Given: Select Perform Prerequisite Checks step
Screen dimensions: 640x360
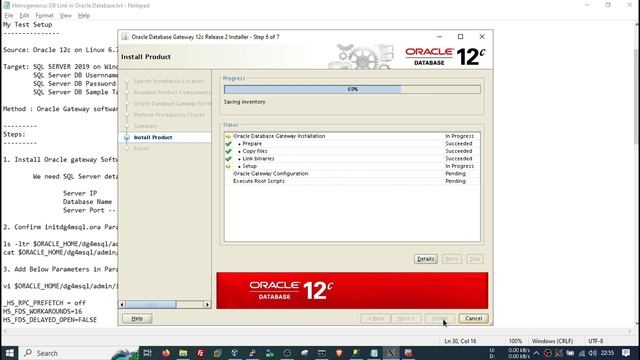Looking at the screenshot, I should [169, 115].
